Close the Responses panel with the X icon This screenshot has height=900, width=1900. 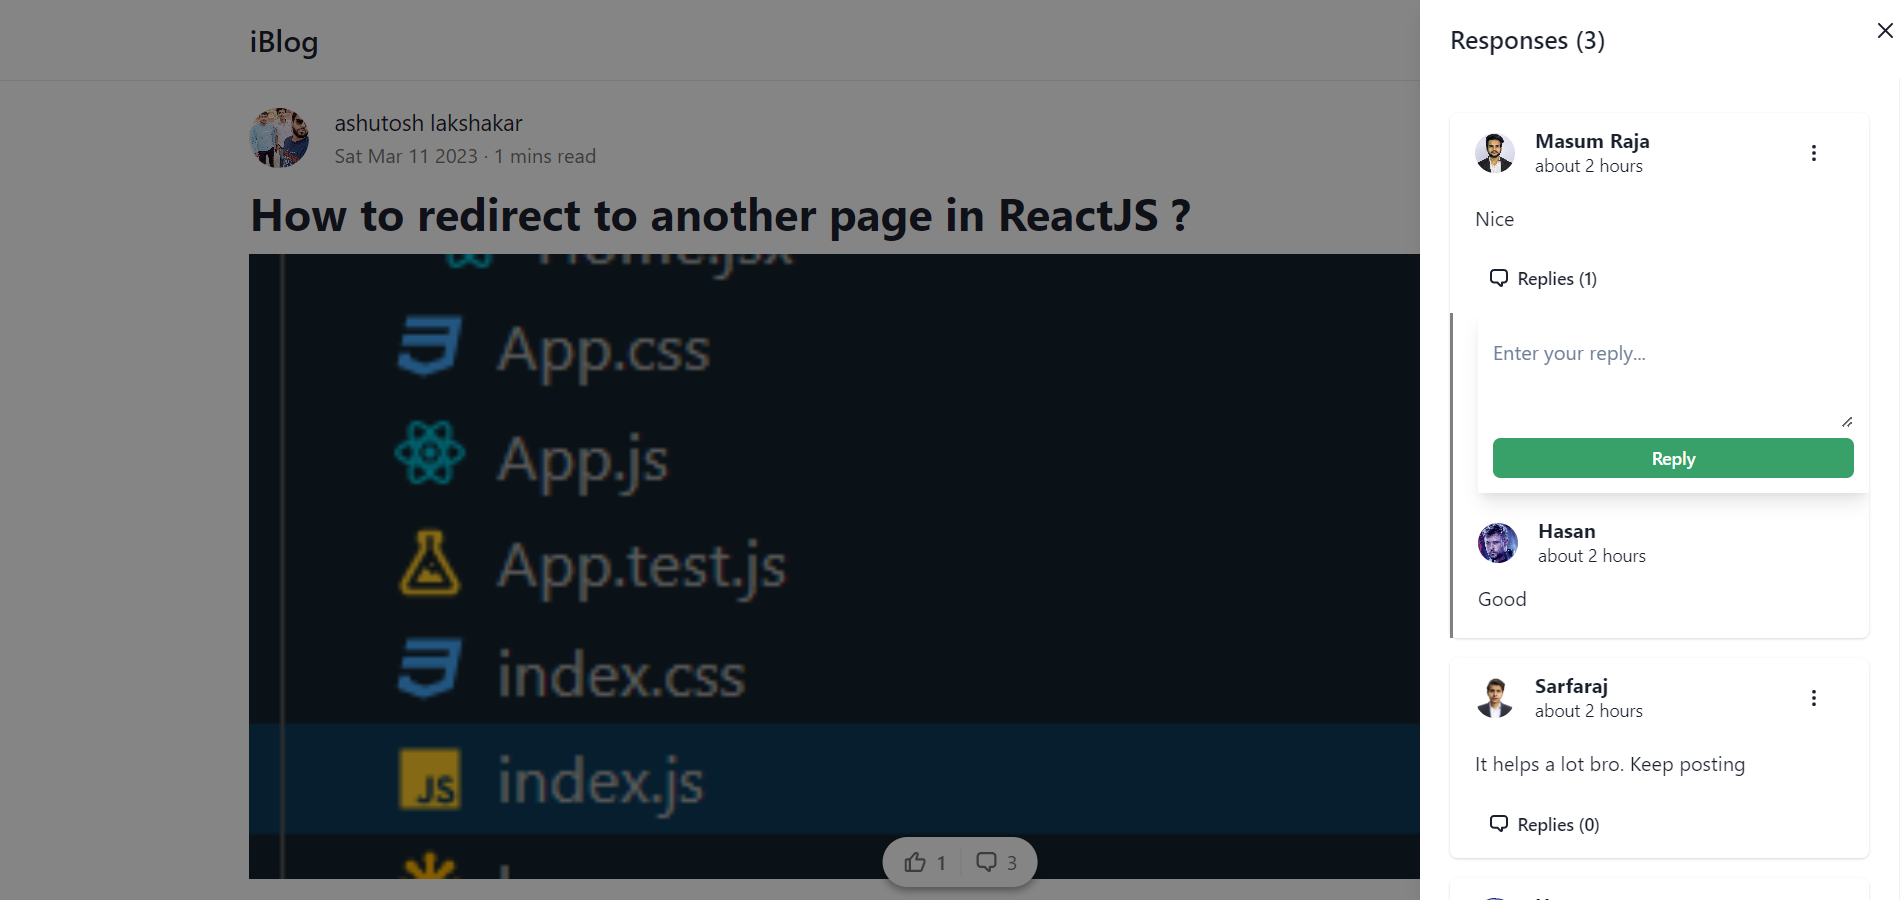click(x=1885, y=31)
